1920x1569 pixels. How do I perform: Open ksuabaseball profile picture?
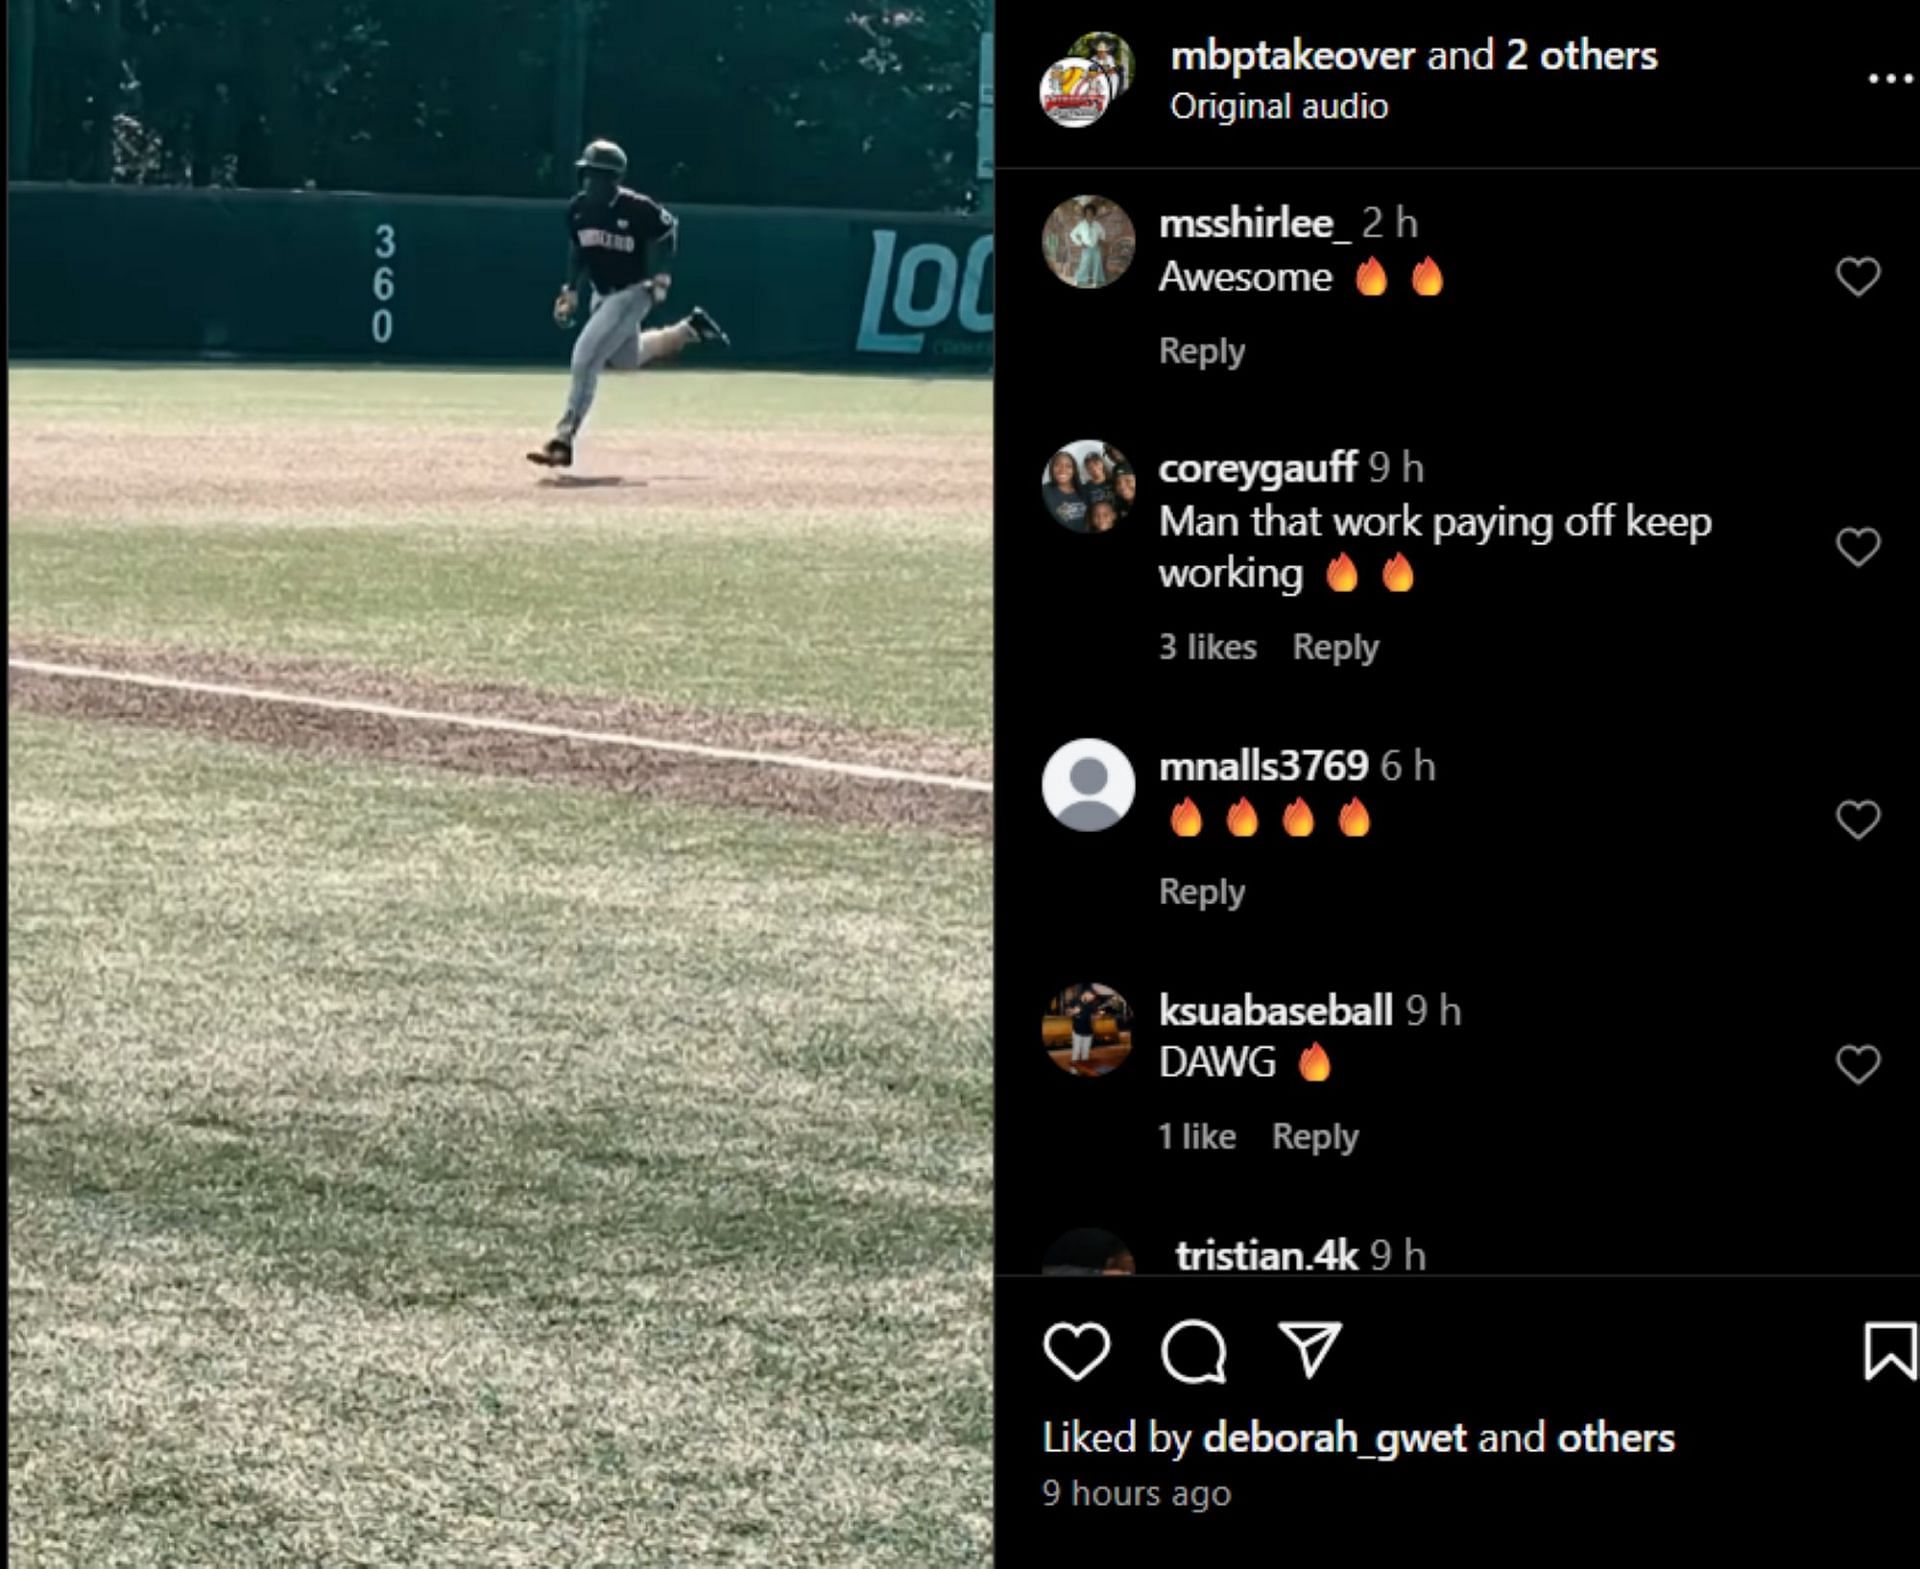pyautogui.click(x=1088, y=1030)
